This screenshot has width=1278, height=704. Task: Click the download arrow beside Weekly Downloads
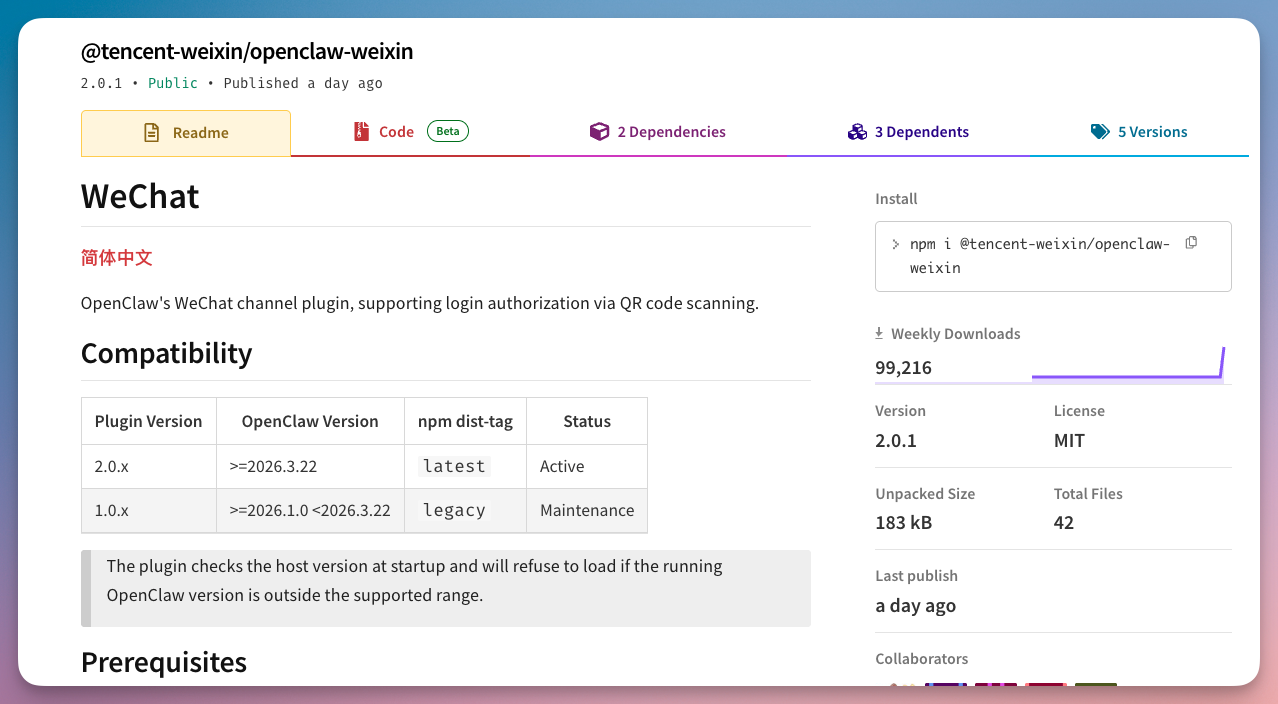tap(879, 334)
